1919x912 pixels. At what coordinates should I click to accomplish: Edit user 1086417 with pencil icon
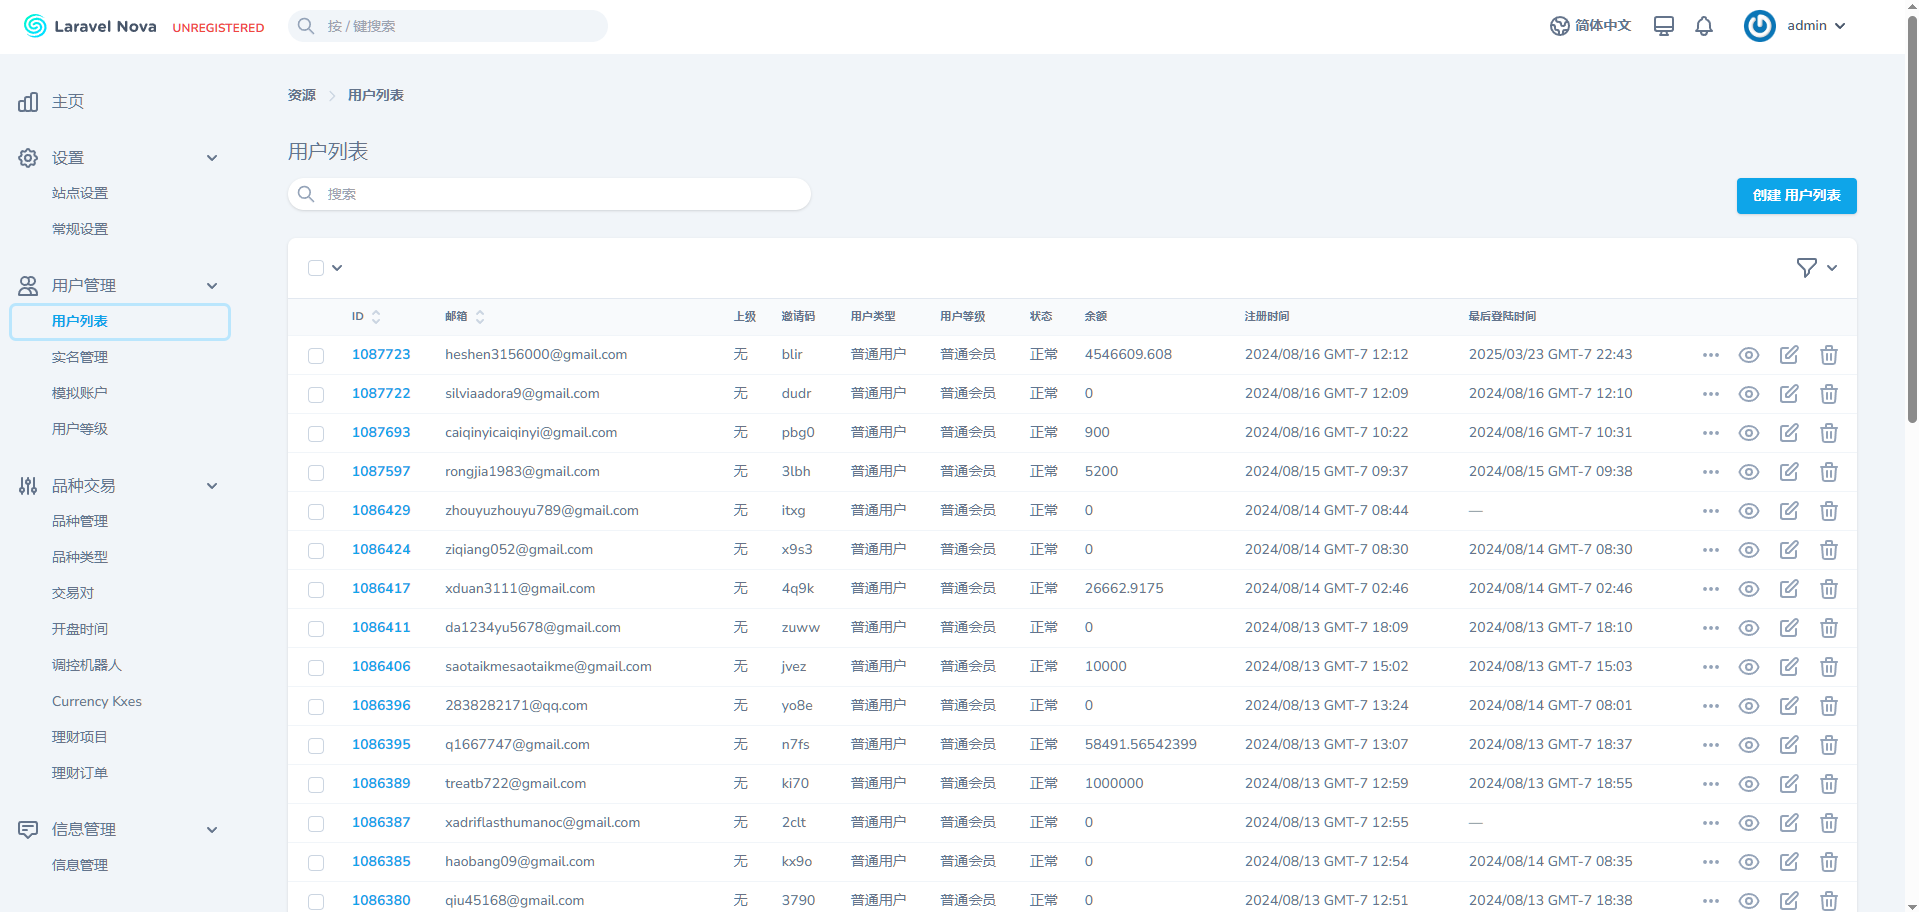pyautogui.click(x=1789, y=589)
